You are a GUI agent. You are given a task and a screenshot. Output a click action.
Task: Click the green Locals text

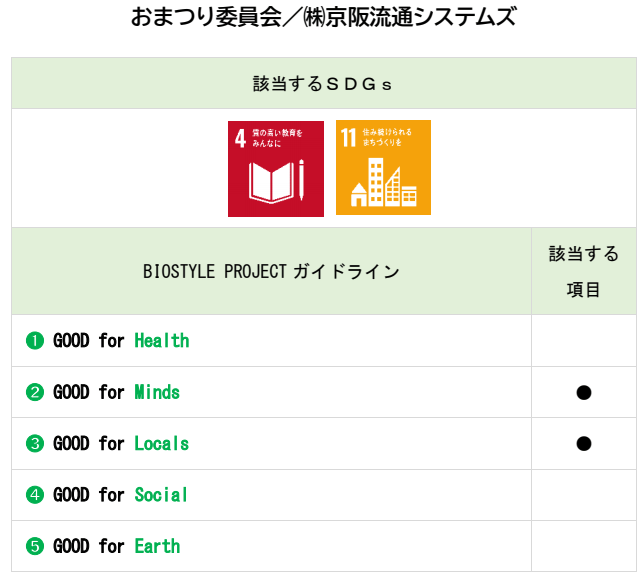click(162, 444)
